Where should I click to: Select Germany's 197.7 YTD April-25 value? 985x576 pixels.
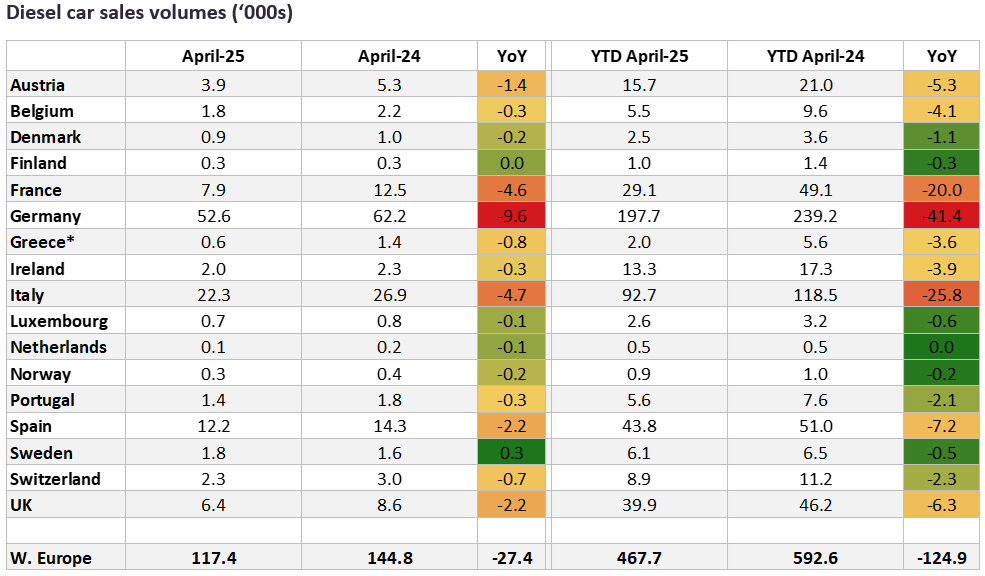(639, 216)
